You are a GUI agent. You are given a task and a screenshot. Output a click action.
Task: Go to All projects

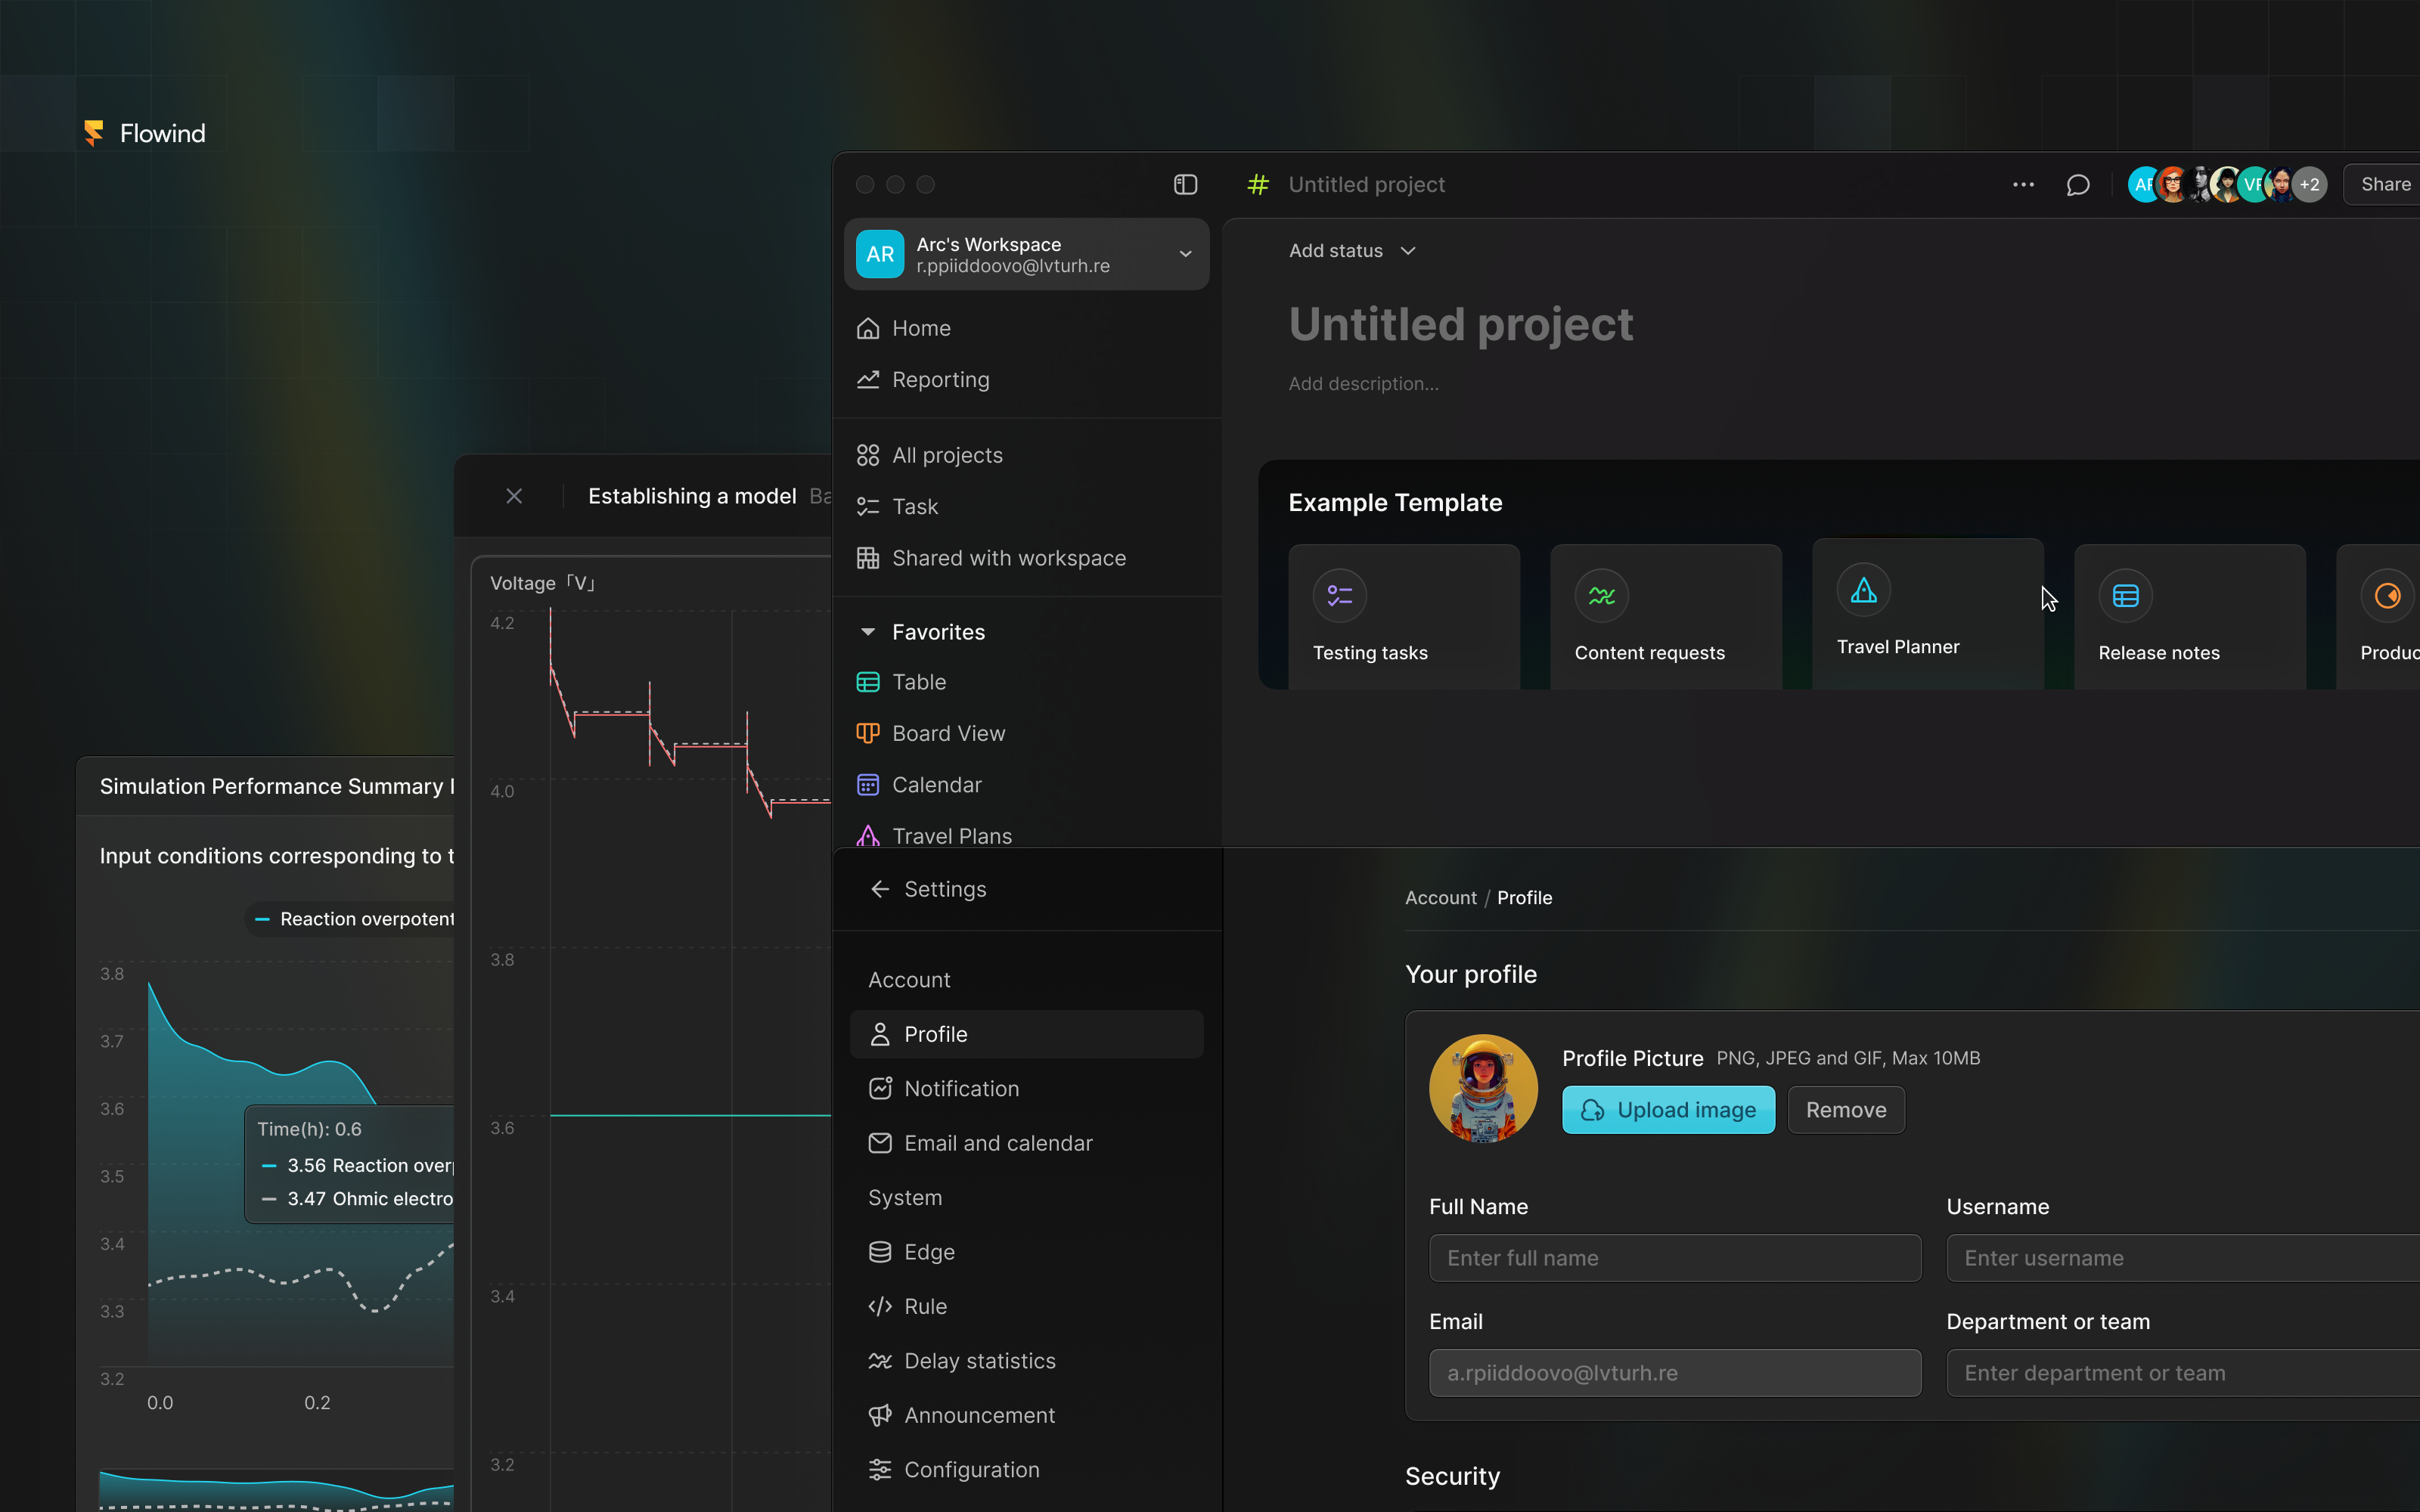(x=1027, y=455)
